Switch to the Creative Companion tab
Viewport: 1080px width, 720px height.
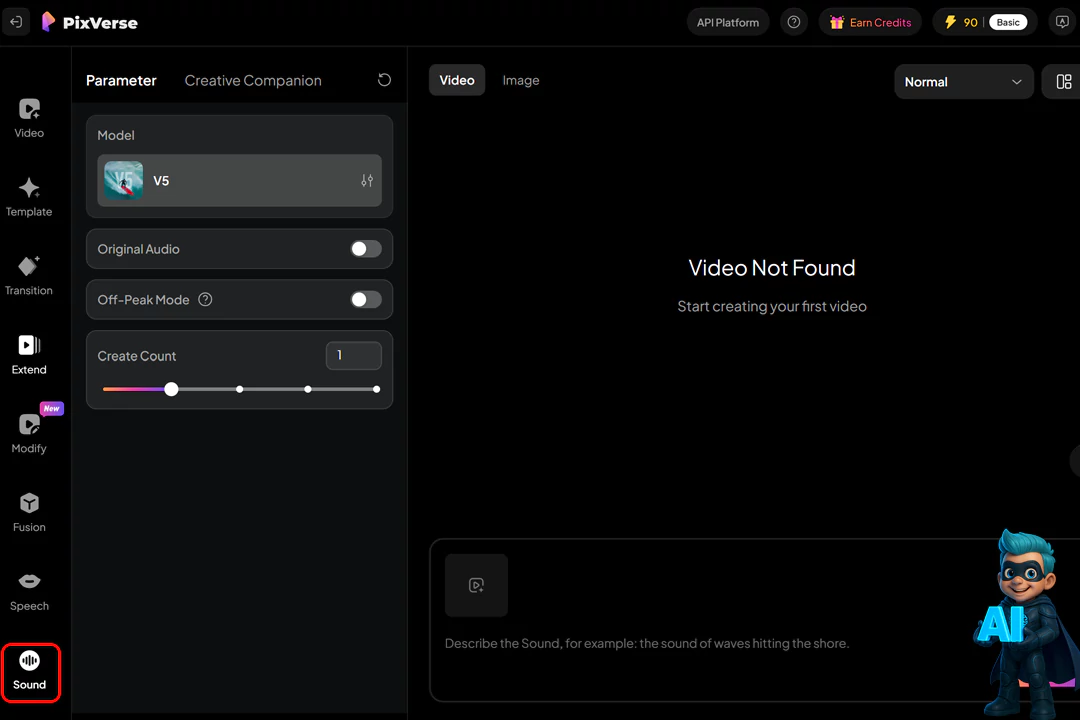(253, 80)
